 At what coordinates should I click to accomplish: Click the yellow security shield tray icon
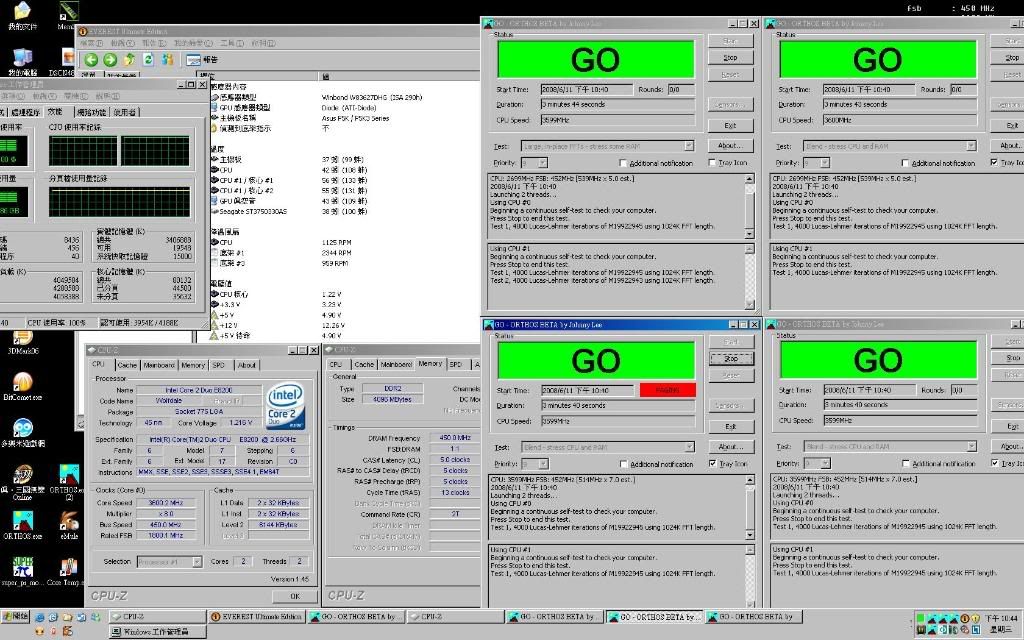point(976,618)
